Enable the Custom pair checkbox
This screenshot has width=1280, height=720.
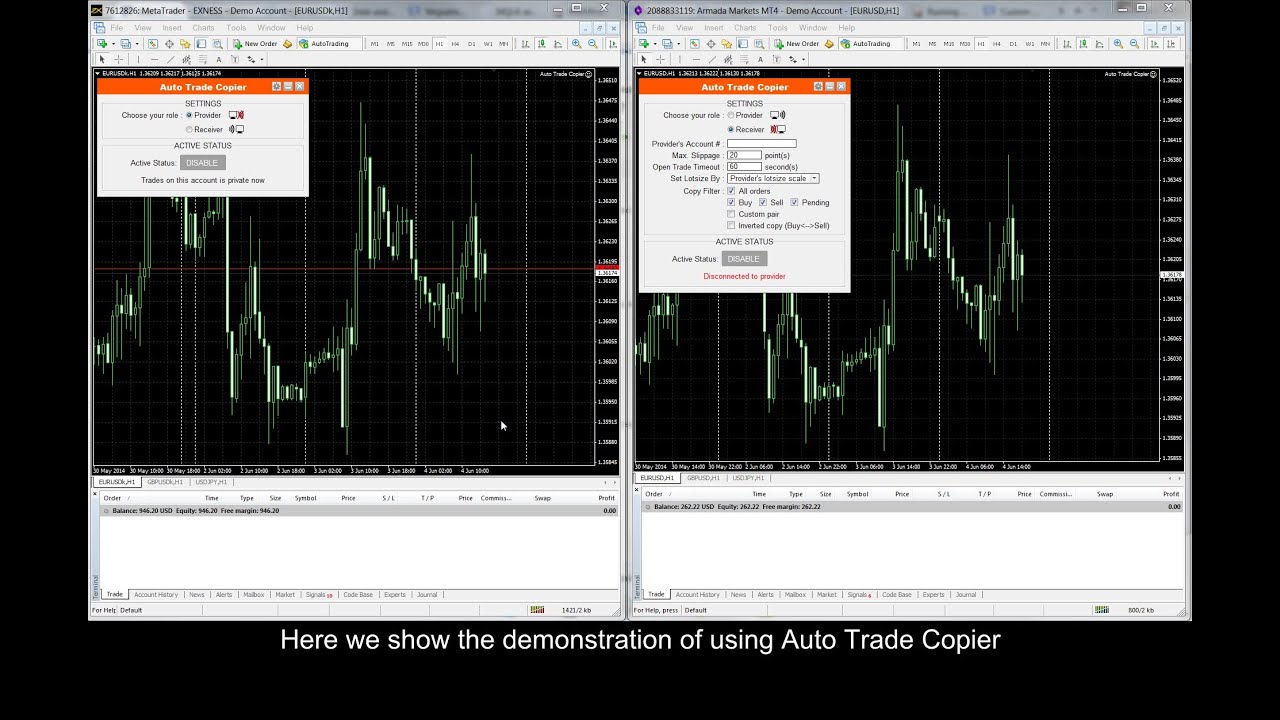[x=731, y=214]
